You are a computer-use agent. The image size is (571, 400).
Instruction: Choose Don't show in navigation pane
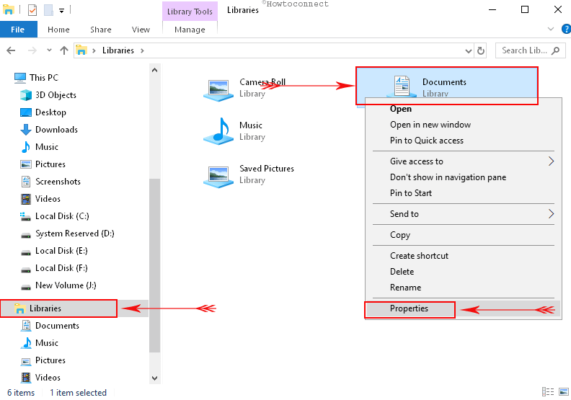coord(448,177)
